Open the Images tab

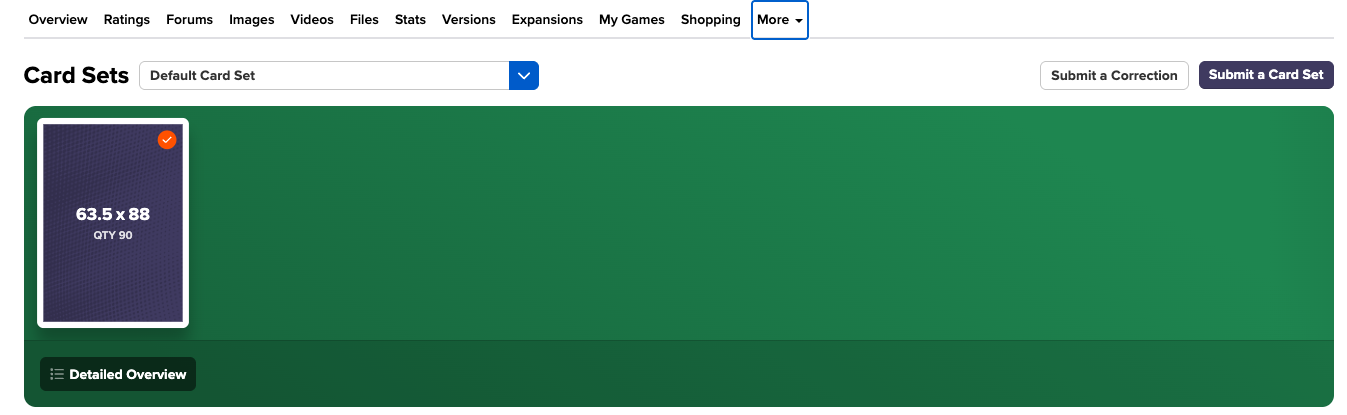click(x=252, y=19)
